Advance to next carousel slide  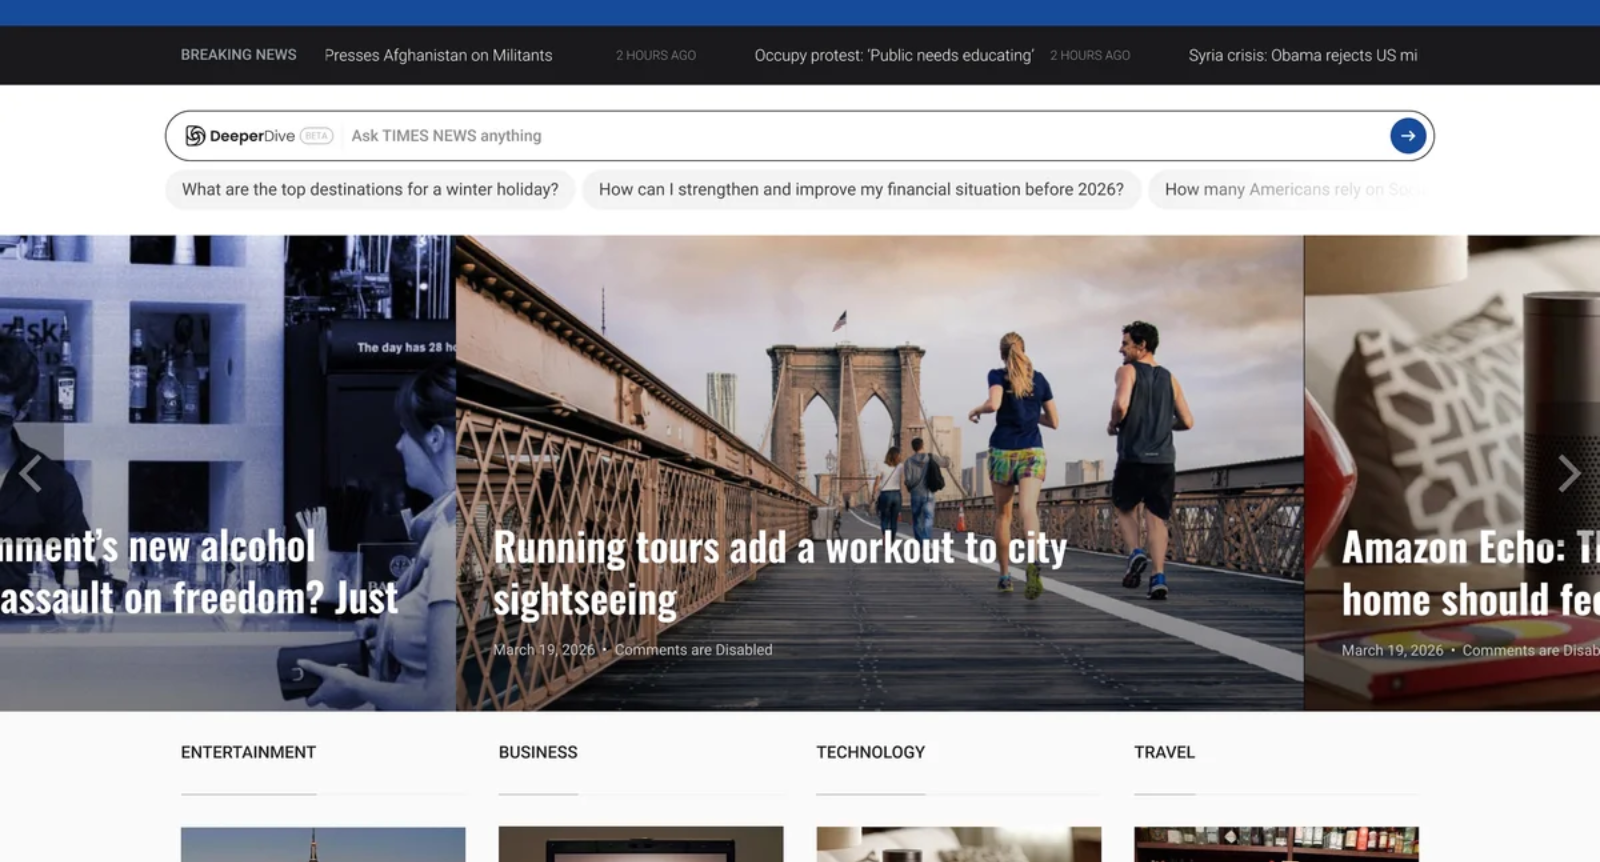(x=1567, y=473)
